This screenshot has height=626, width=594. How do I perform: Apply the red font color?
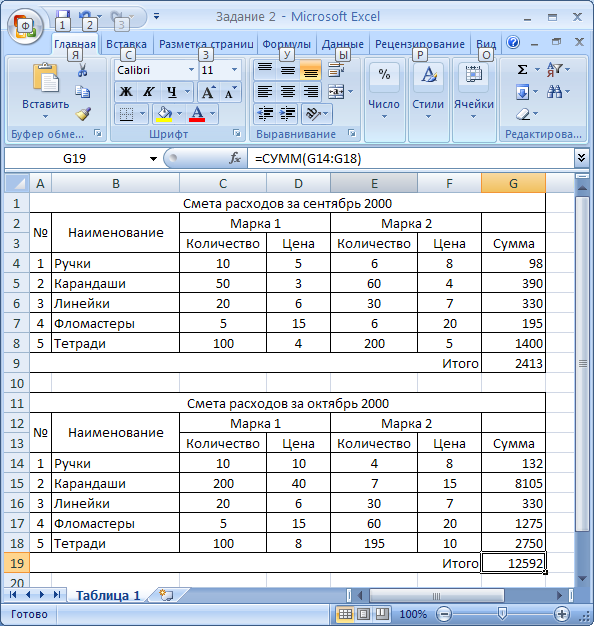[x=197, y=114]
